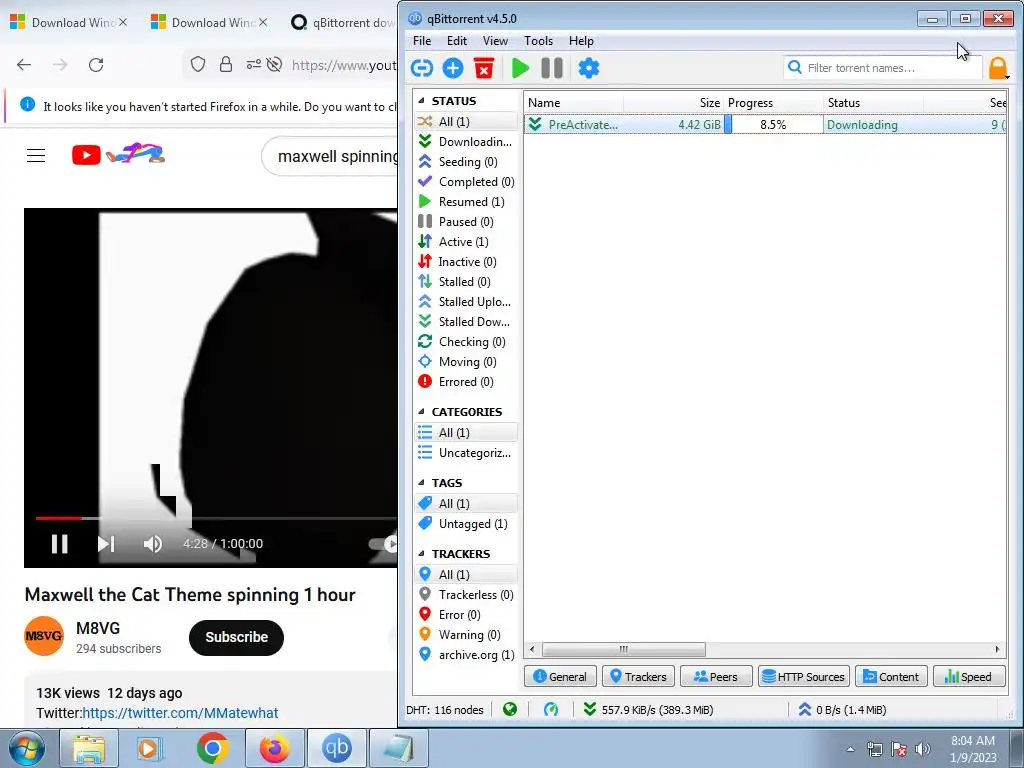Select Trackerless (0) tracker filter

[x=466, y=595]
